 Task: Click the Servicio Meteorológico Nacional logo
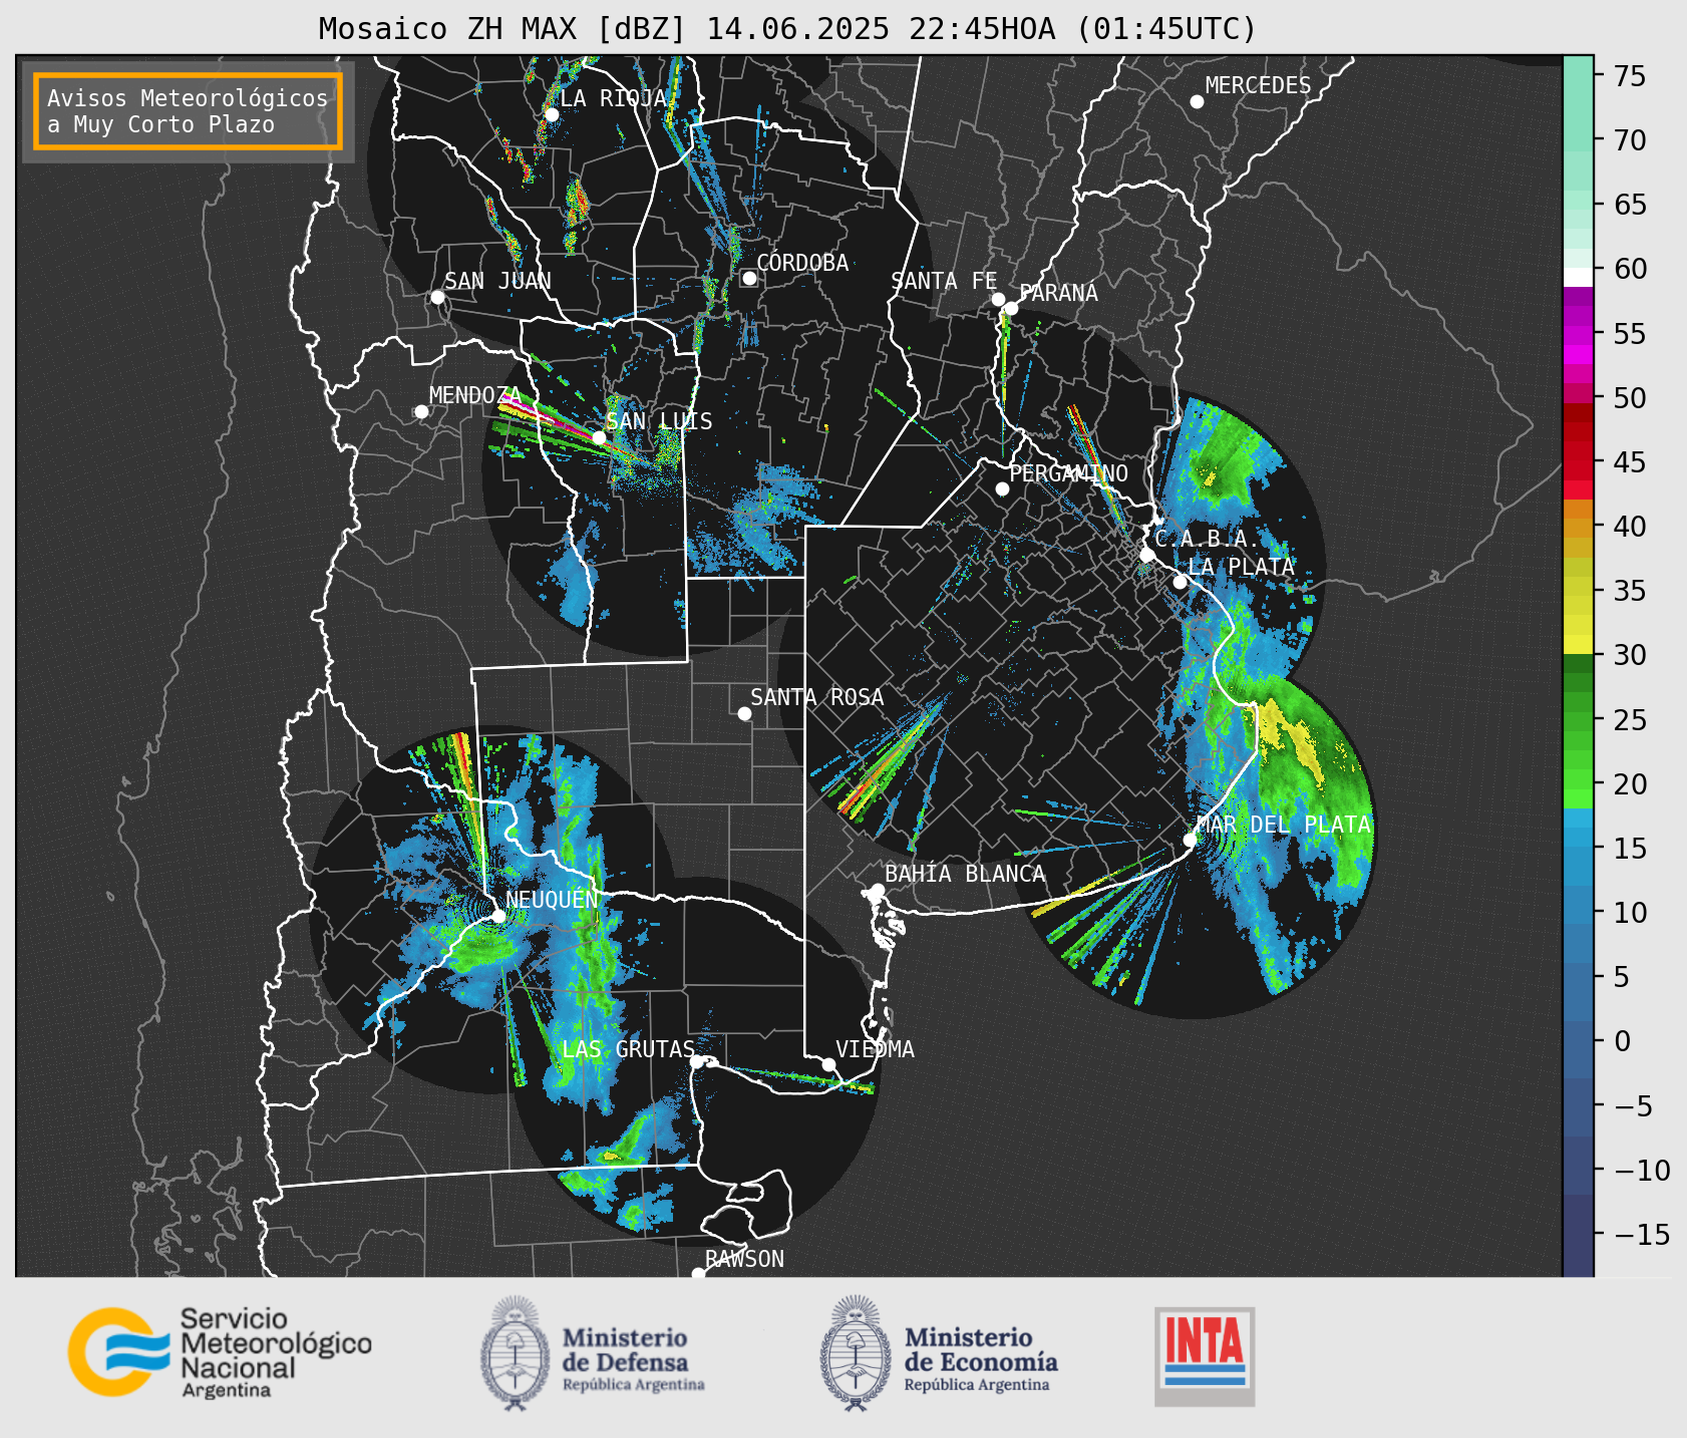[220, 1352]
